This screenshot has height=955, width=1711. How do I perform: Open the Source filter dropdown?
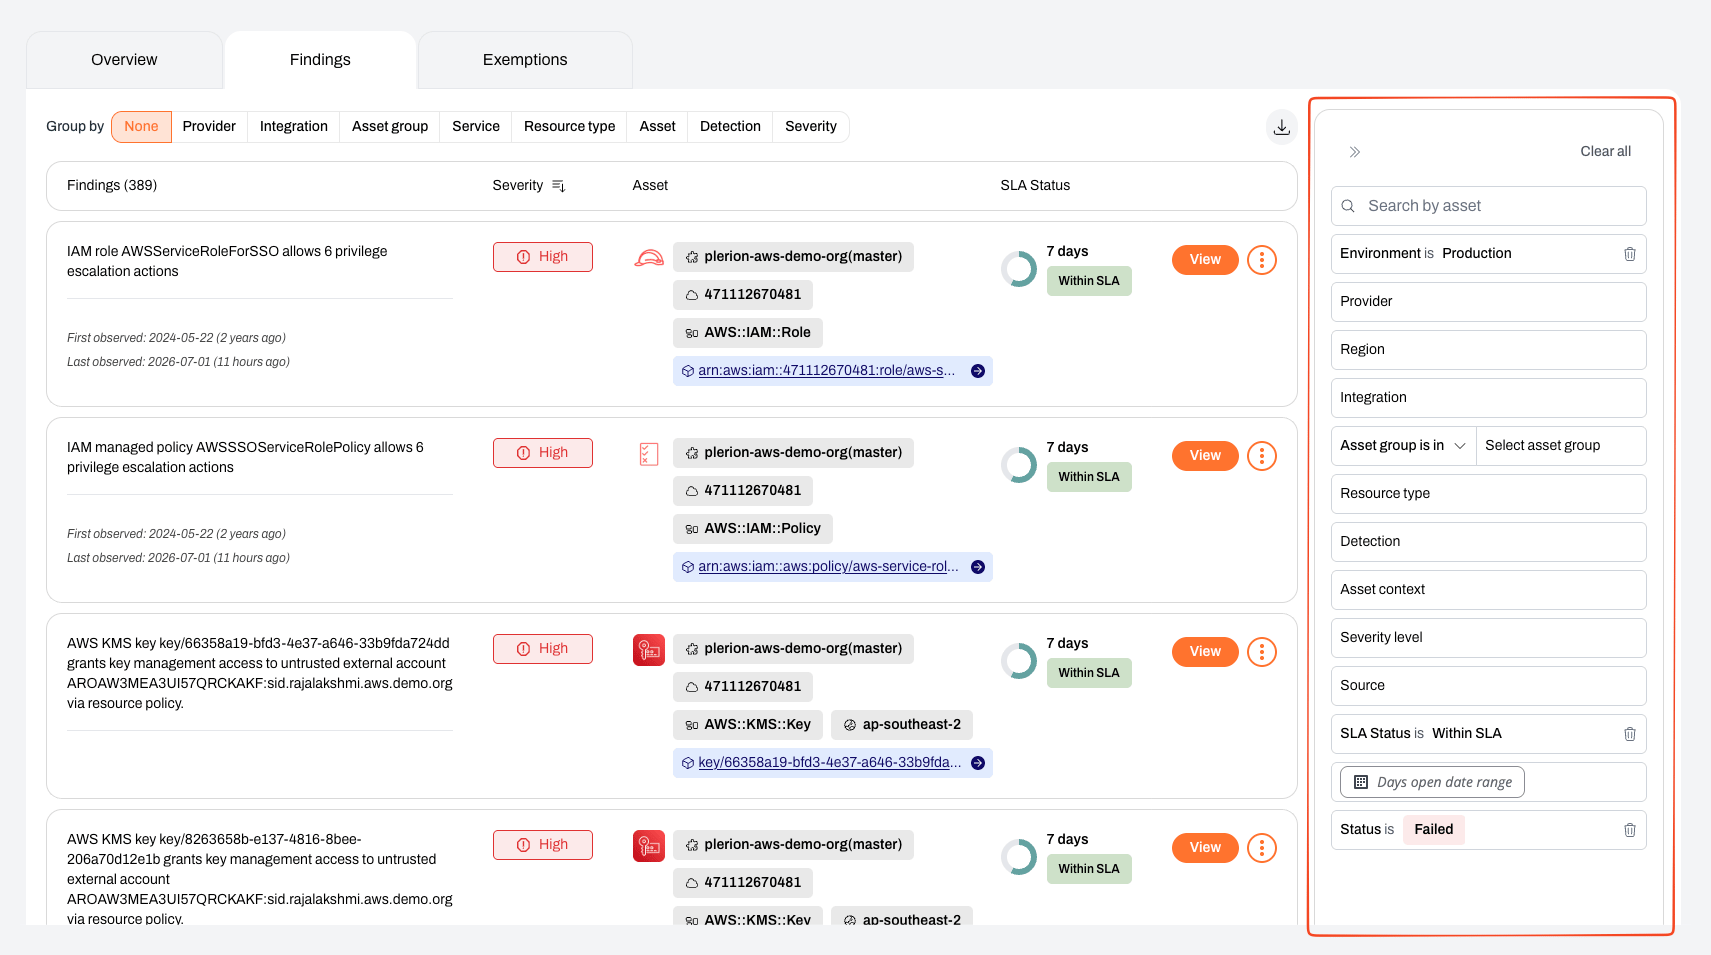1488,686
